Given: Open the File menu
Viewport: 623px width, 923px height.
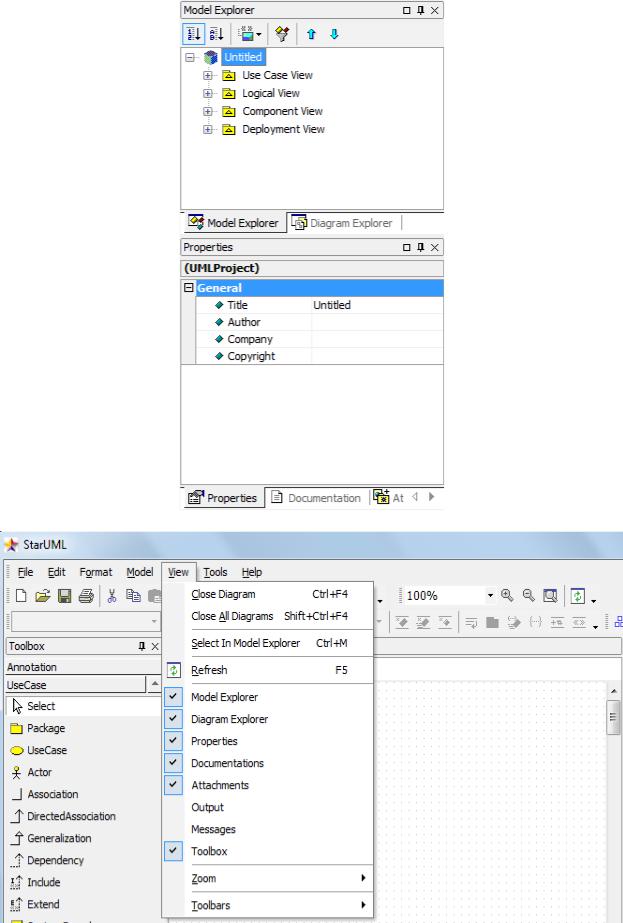Looking at the screenshot, I should (x=25, y=572).
